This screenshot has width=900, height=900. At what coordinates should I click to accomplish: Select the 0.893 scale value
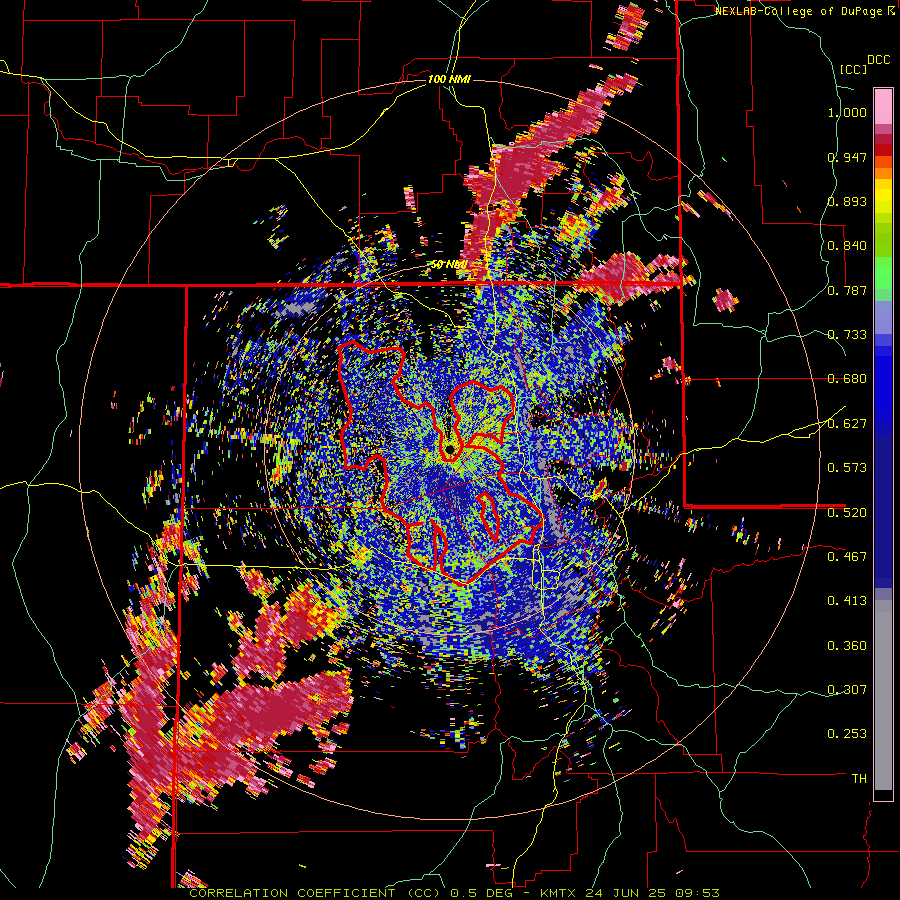(847, 201)
